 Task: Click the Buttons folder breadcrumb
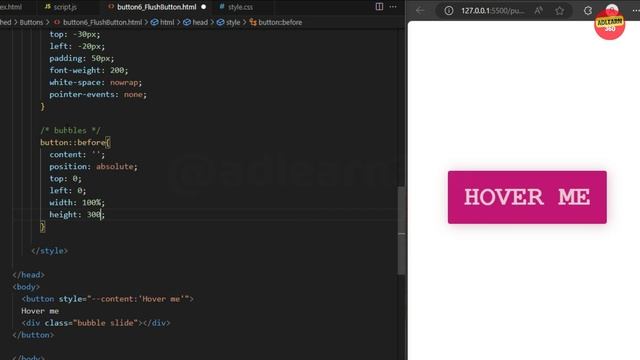click(31, 22)
